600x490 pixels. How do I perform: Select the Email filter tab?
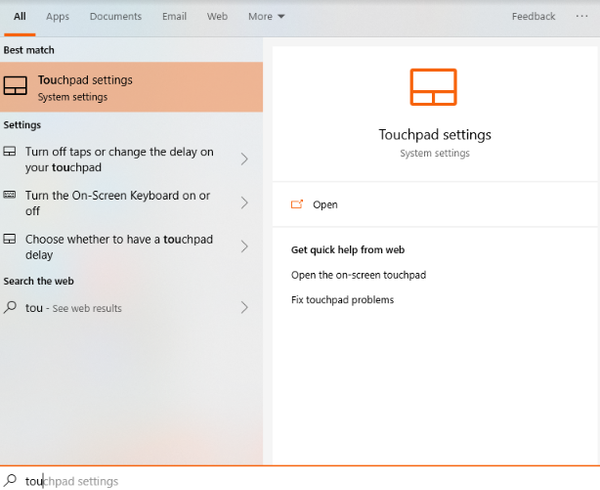click(x=174, y=17)
